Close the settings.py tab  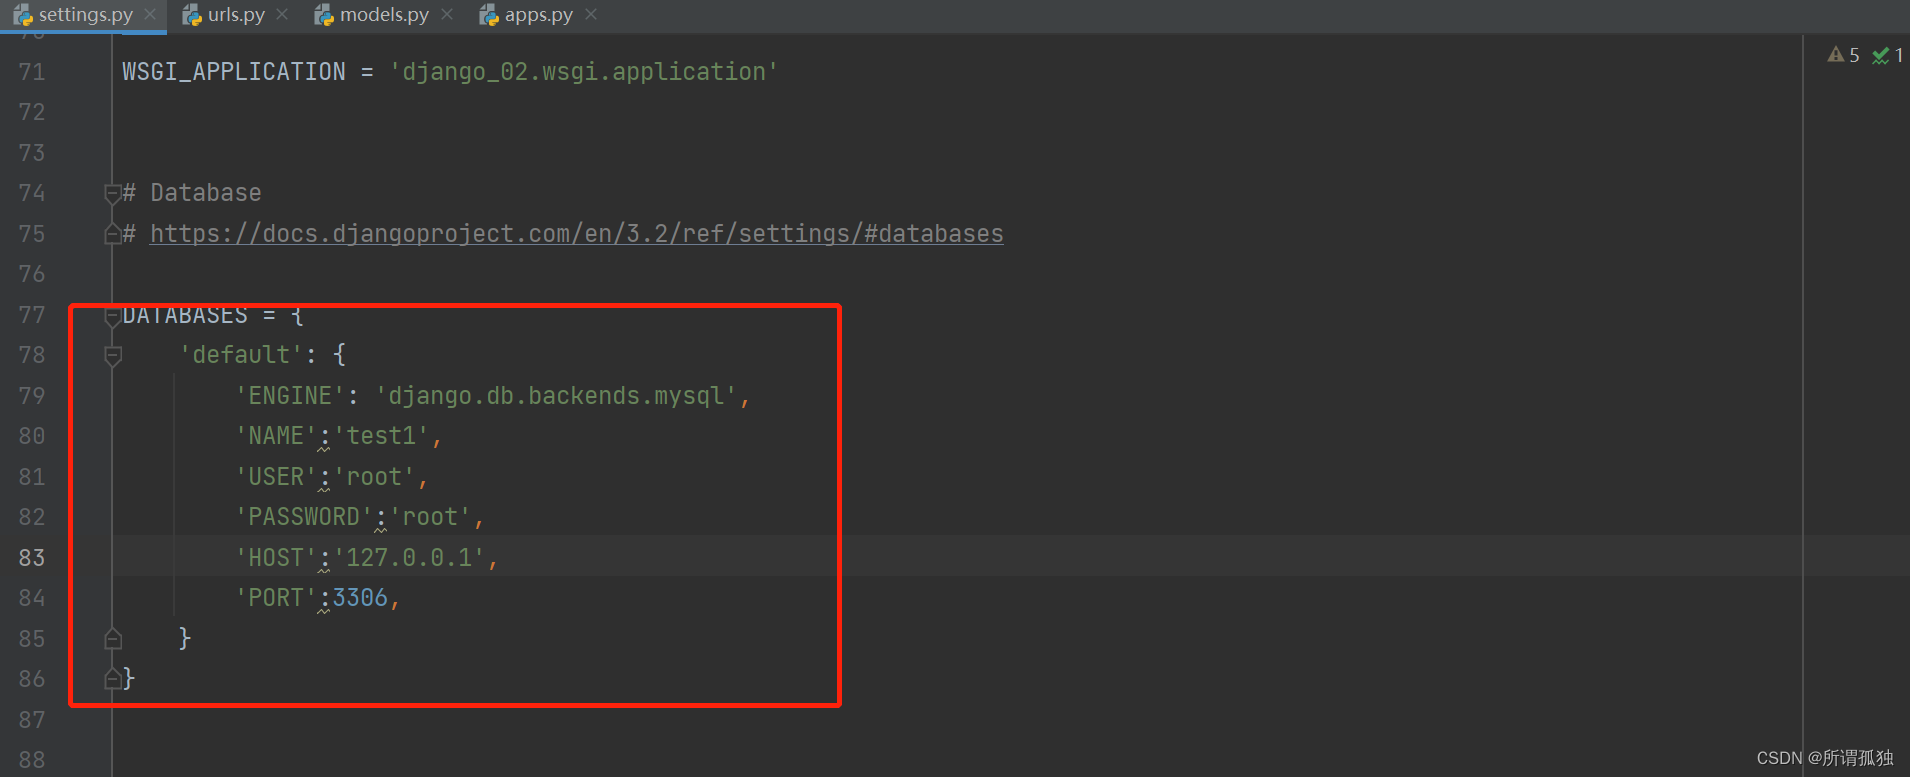click(150, 15)
